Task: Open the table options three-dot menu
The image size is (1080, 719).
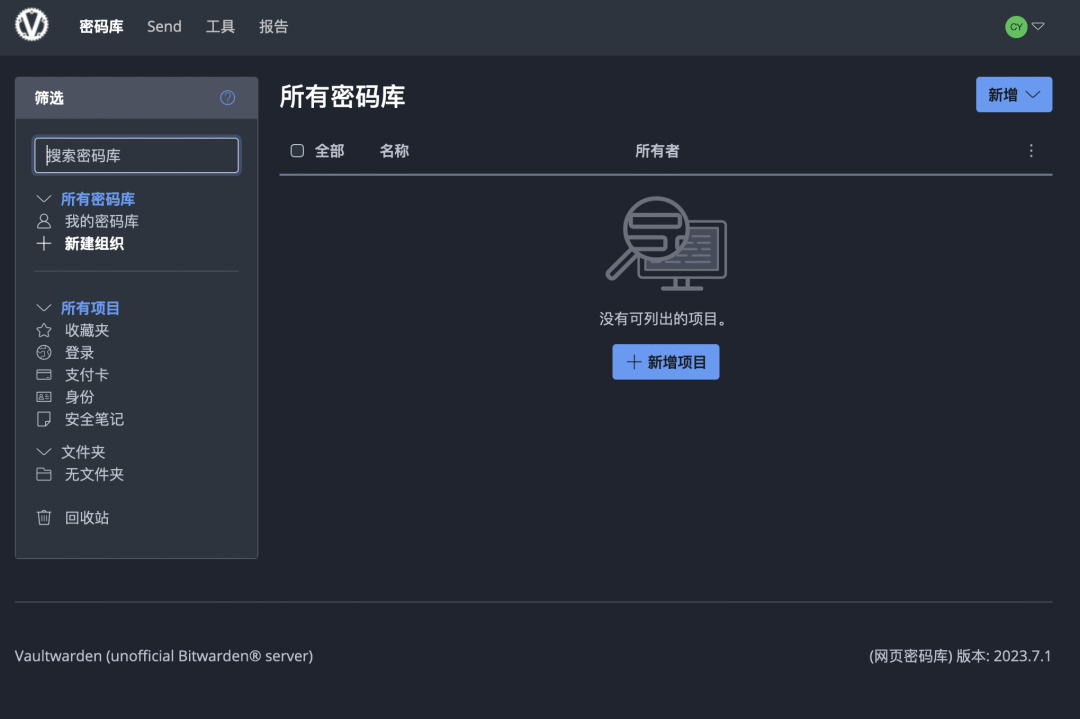Action: tap(1031, 150)
